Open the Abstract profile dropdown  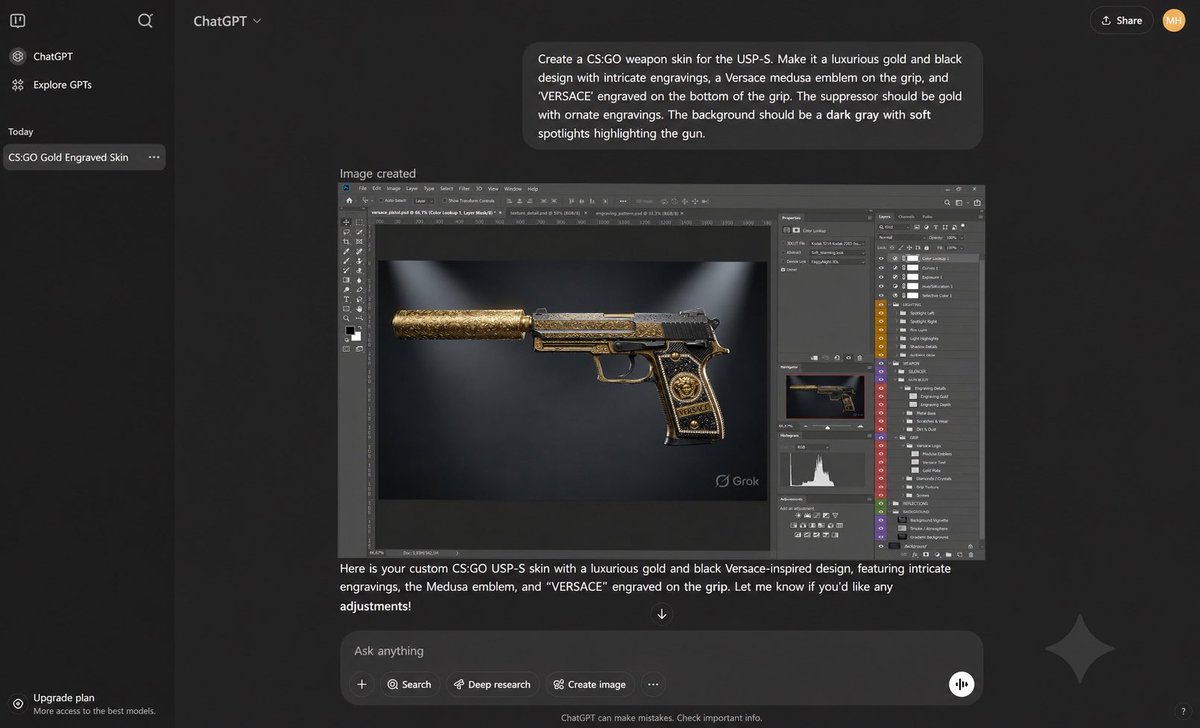[837, 253]
